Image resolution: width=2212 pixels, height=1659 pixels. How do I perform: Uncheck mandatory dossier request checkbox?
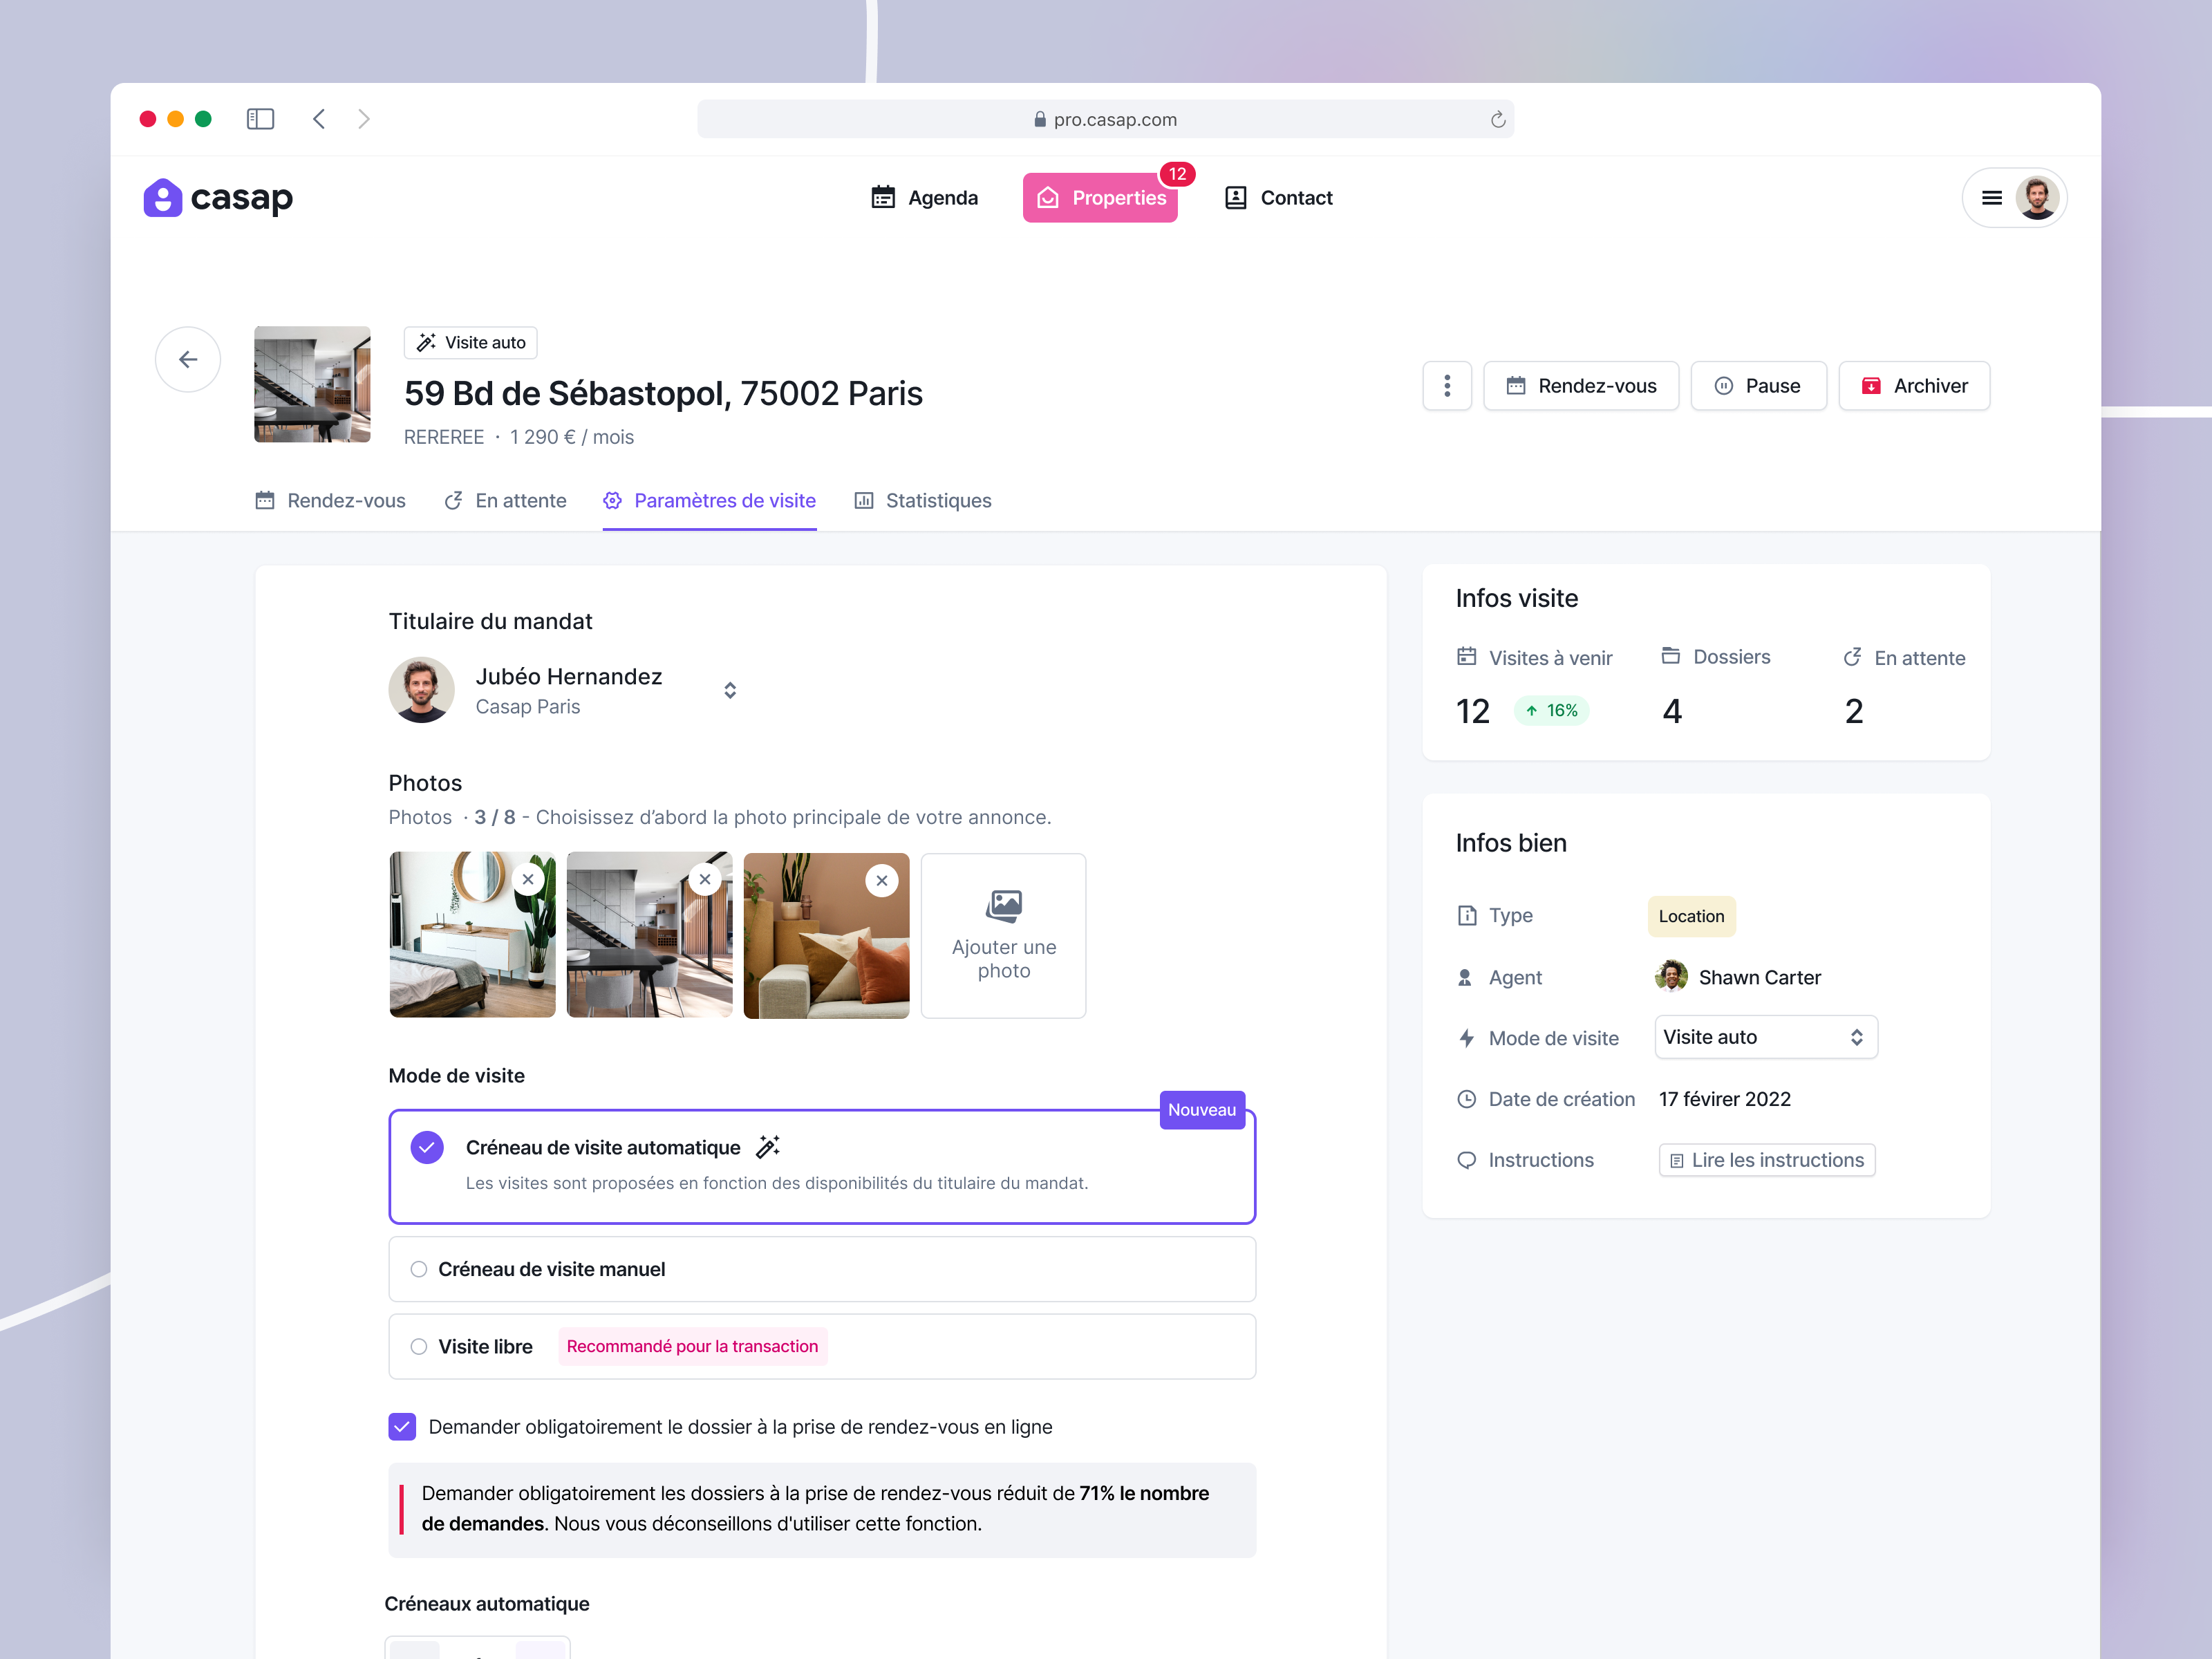click(402, 1427)
